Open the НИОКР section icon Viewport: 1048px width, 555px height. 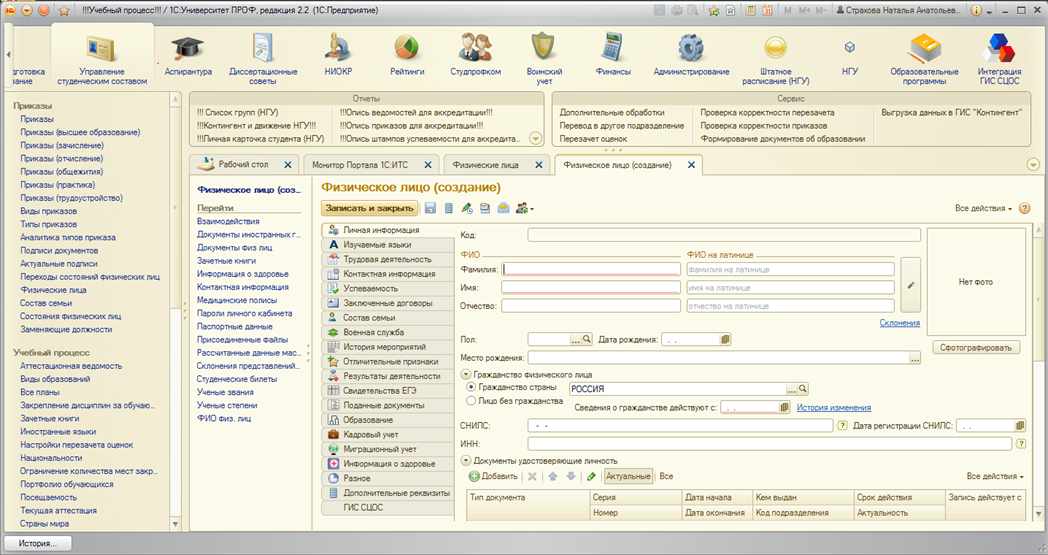338,48
